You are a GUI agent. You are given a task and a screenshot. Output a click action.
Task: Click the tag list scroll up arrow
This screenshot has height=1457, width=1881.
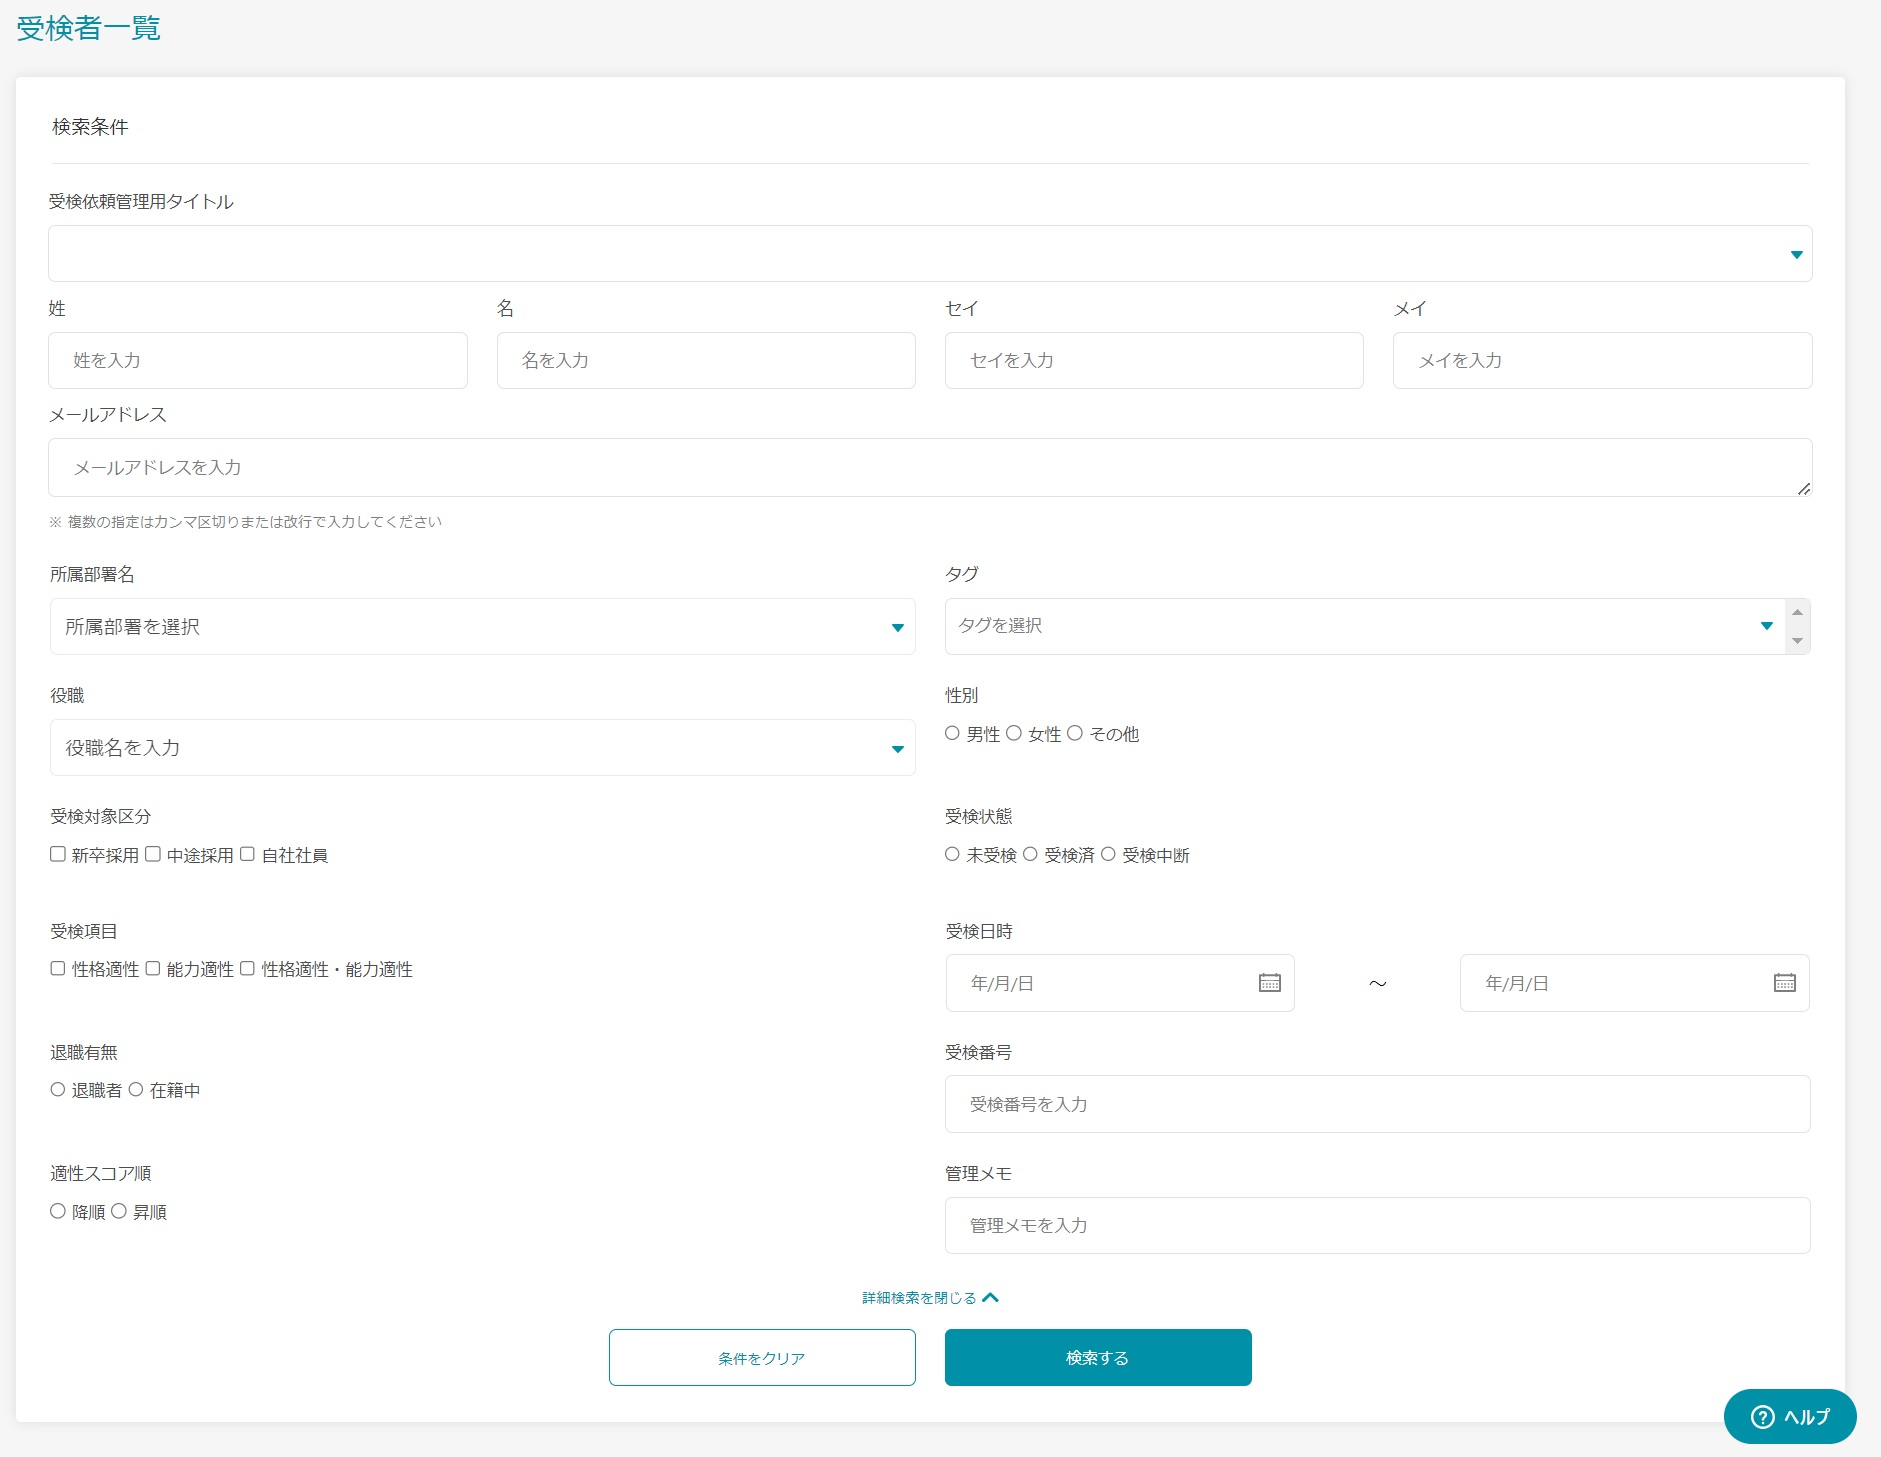tap(1797, 612)
